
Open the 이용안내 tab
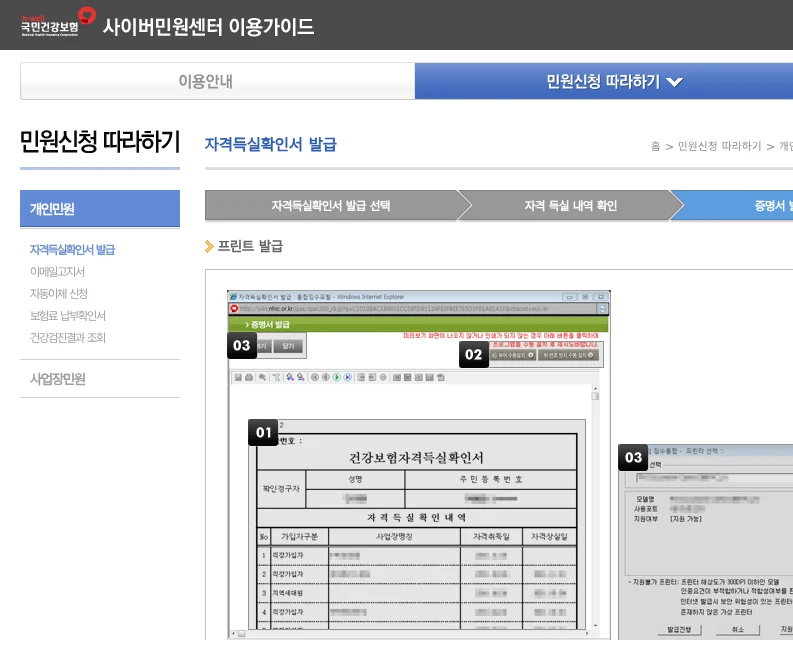tap(217, 81)
